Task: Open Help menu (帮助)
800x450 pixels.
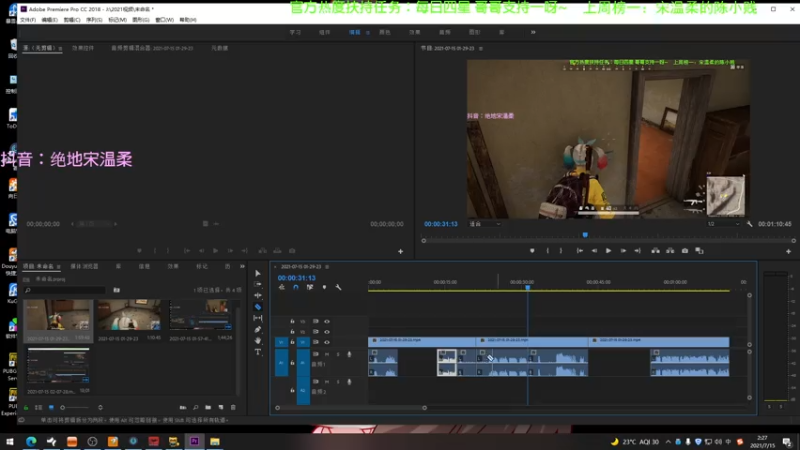Action: [x=188, y=20]
